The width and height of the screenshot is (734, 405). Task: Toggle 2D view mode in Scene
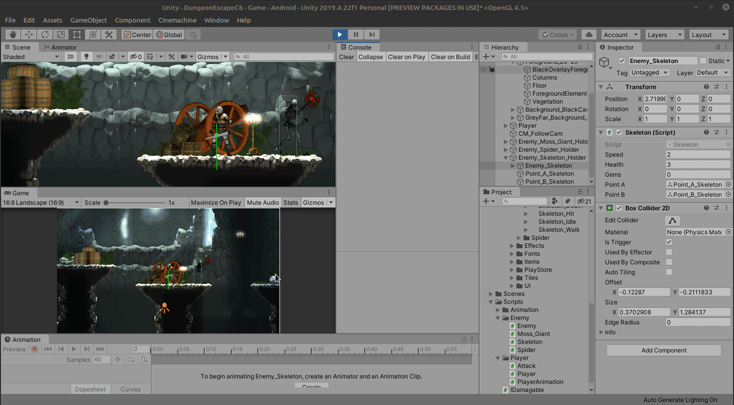coord(70,57)
